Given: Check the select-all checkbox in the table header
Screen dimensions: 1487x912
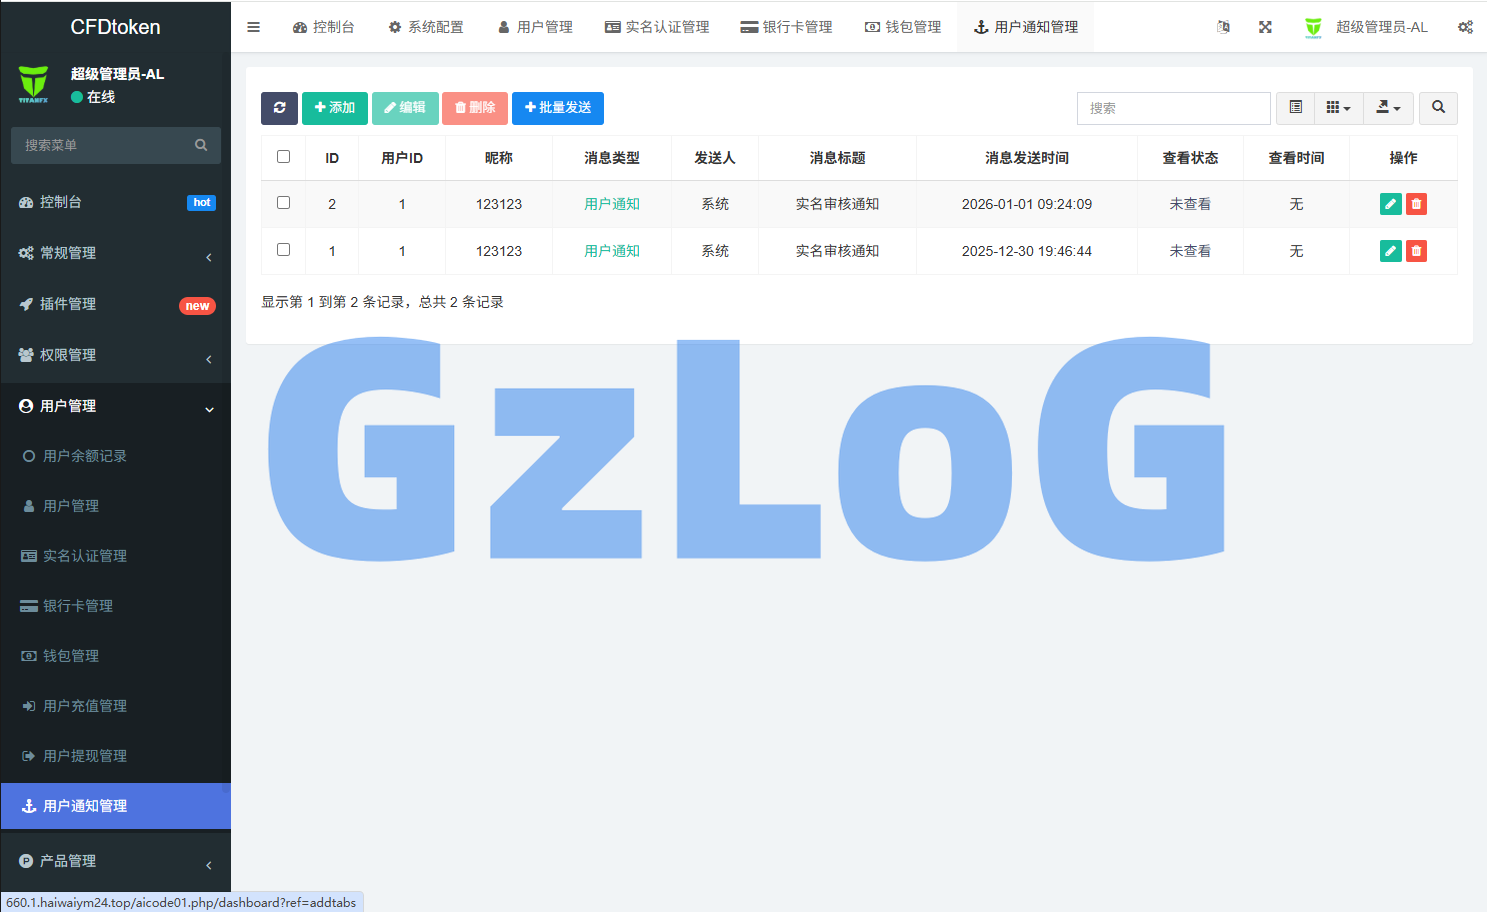Looking at the screenshot, I should [x=284, y=157].
